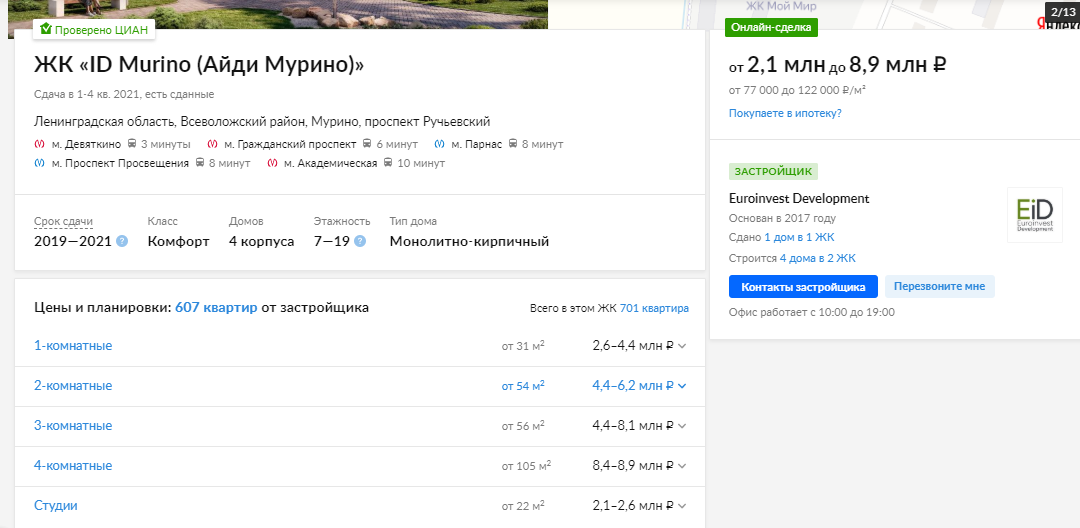Click the м. Академическая station name
The image size is (1080, 528).
(x=331, y=163)
